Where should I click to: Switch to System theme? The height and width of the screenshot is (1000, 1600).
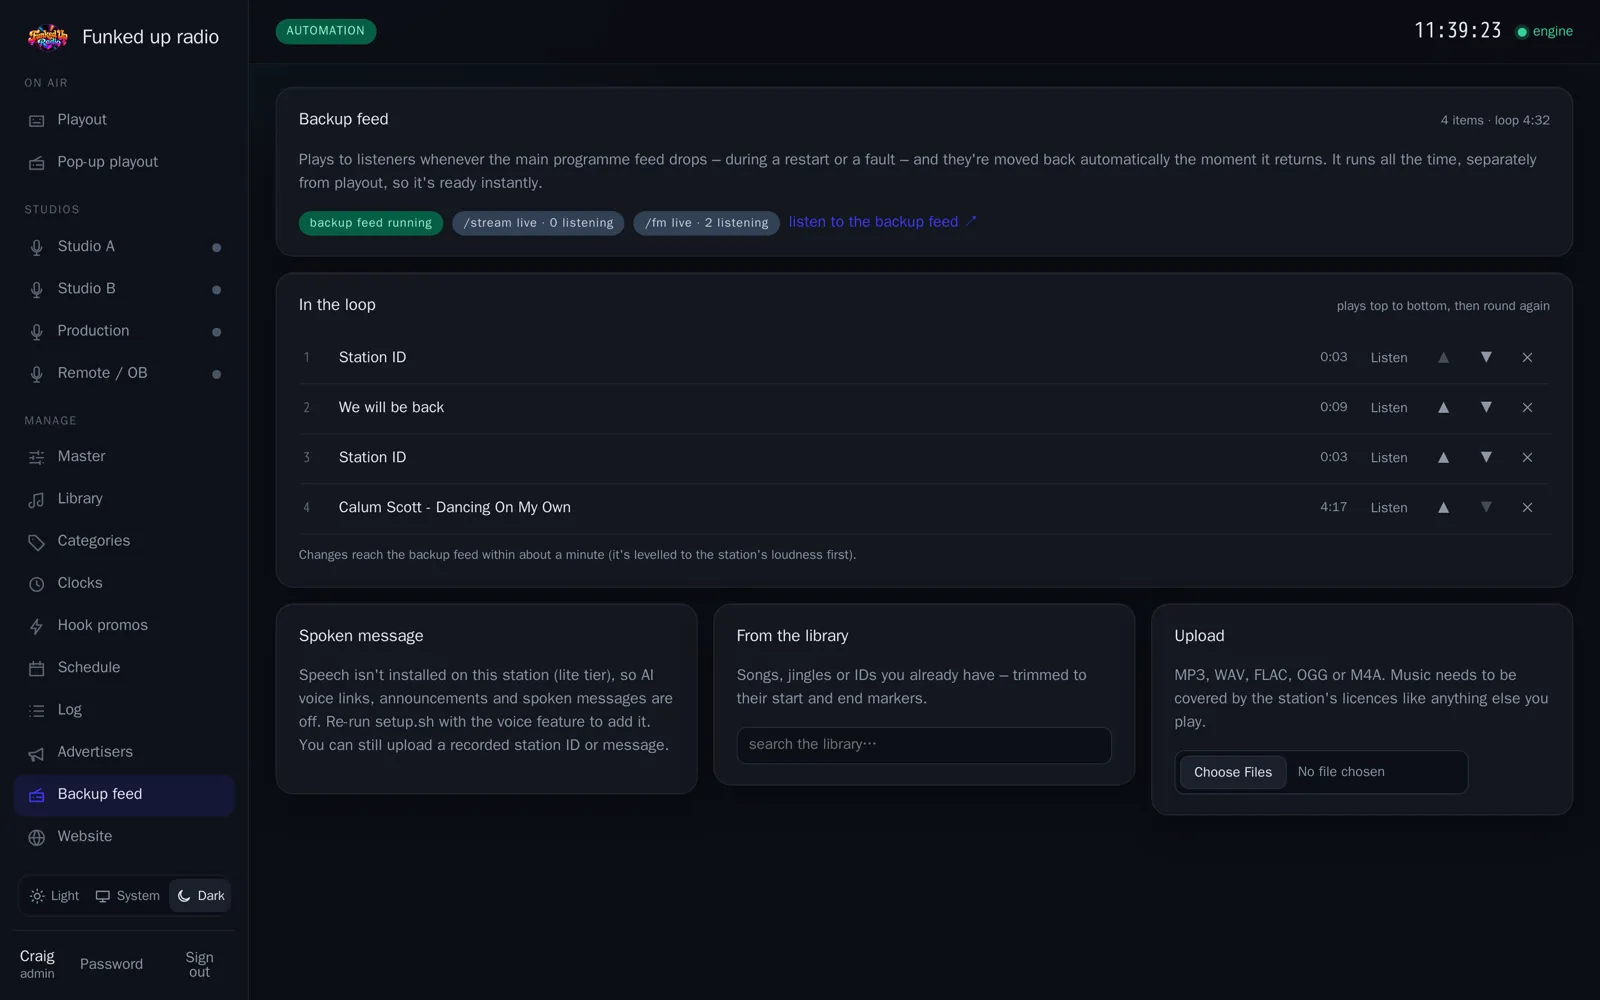pyautogui.click(x=127, y=896)
